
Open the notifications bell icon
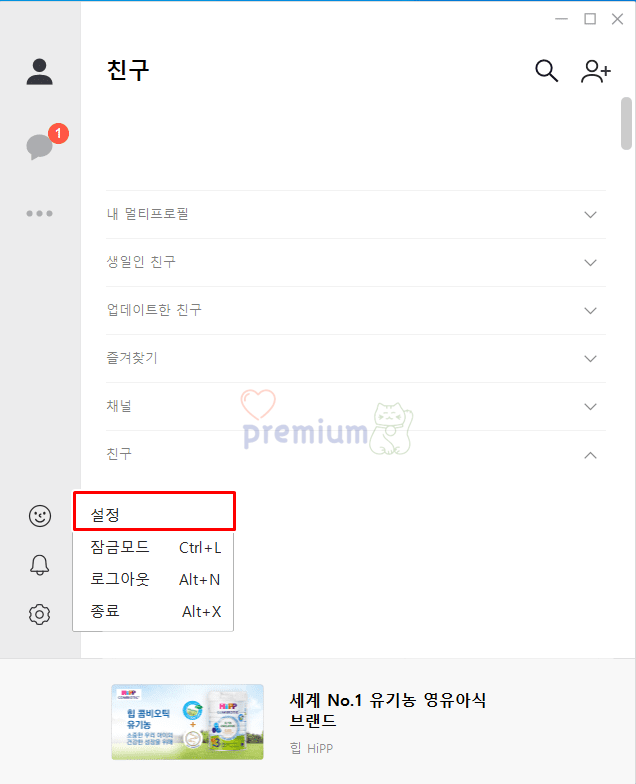coord(40,565)
